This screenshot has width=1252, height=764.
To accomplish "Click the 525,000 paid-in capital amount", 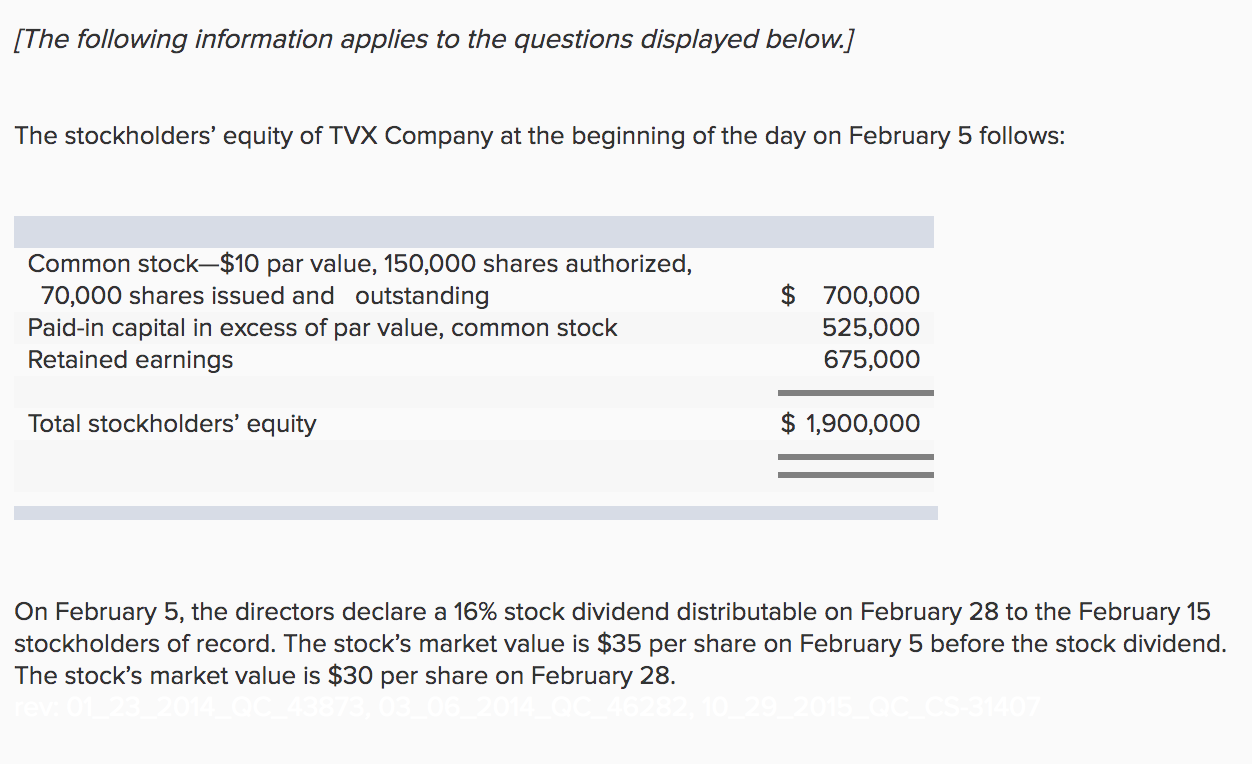I will [871, 328].
